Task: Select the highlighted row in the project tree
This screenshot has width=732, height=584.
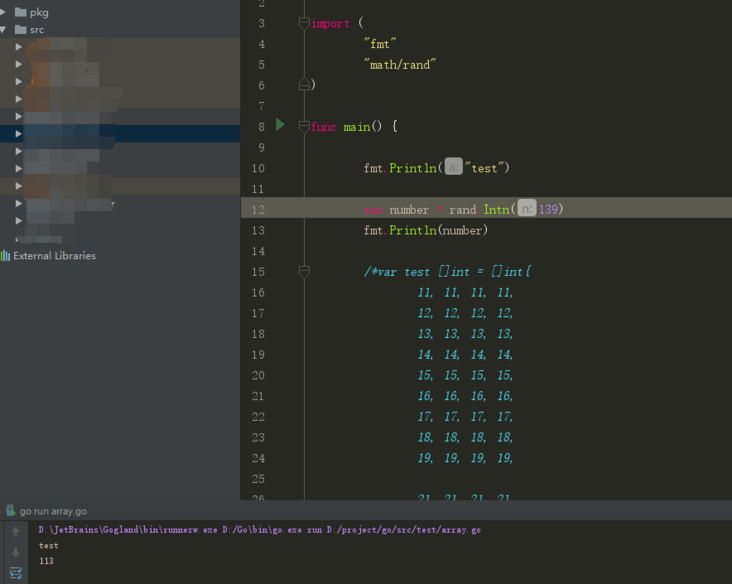Action: [120, 134]
